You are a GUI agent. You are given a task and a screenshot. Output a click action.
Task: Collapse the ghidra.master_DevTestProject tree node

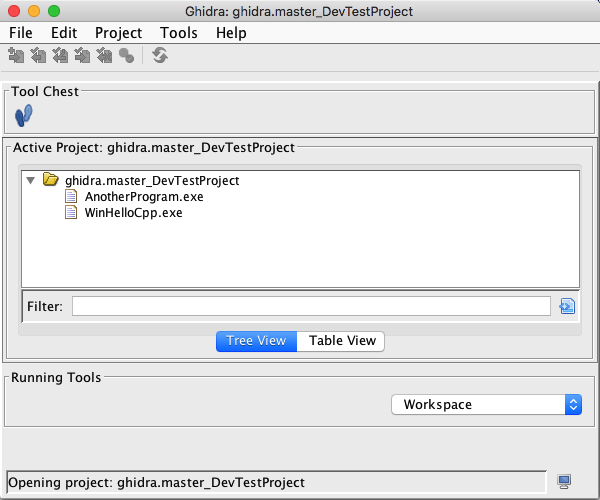coord(31,181)
